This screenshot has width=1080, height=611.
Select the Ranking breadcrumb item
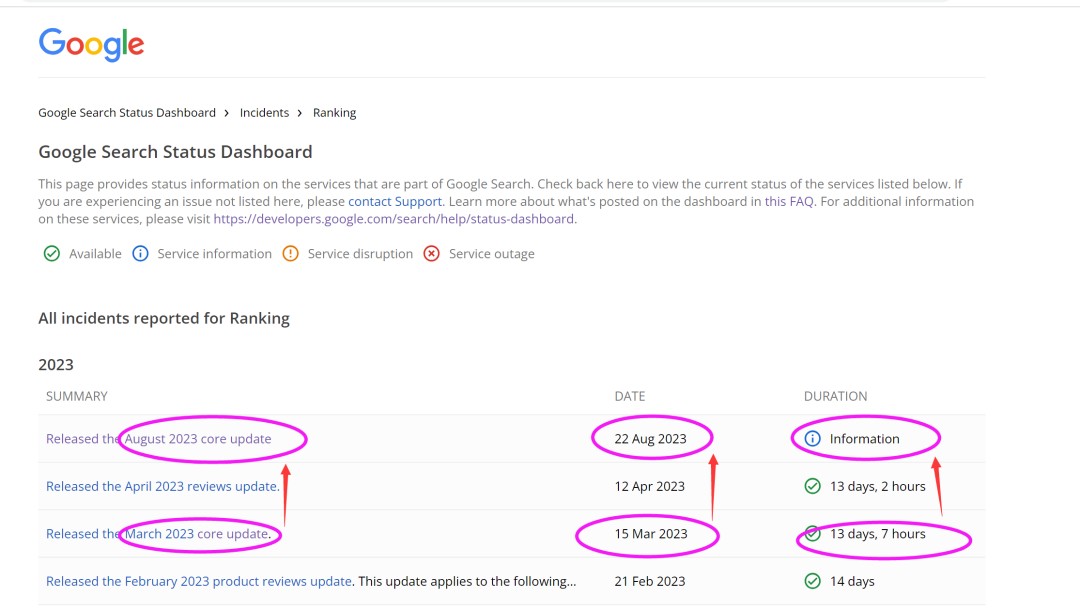[x=334, y=113]
